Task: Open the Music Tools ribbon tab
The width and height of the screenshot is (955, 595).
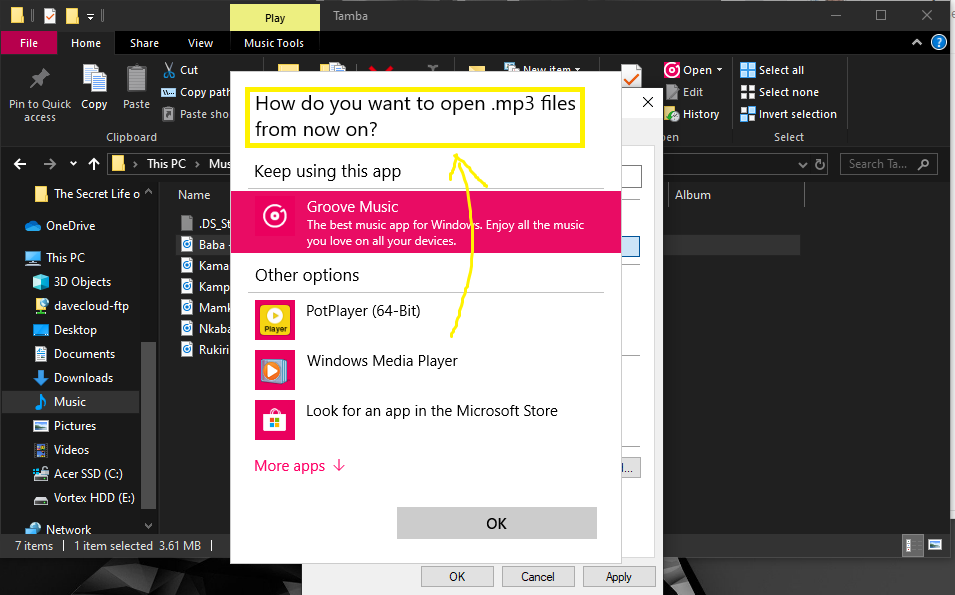Action: [274, 43]
